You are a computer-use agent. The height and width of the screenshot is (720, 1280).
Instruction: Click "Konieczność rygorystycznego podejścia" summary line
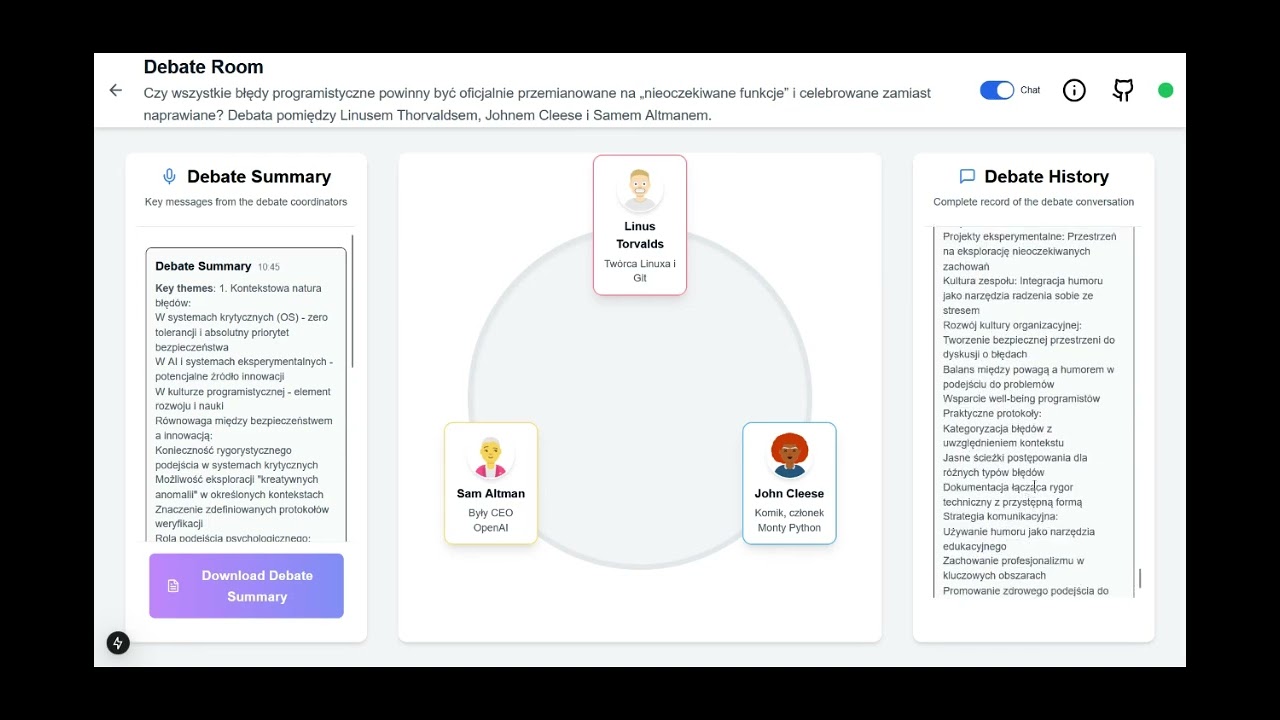(236, 458)
